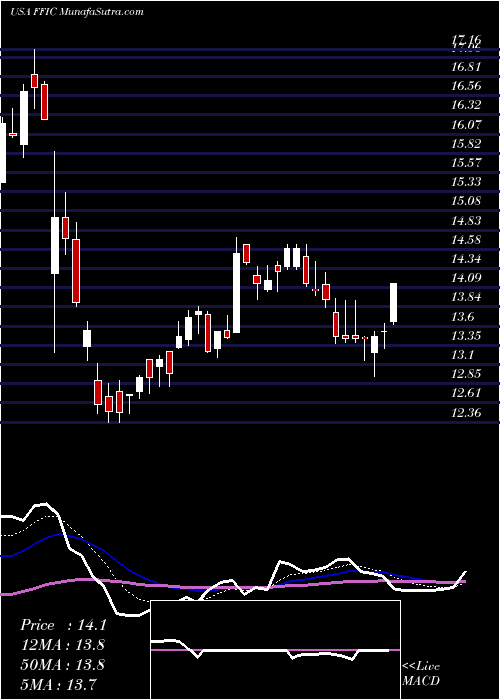Click the 12.85 price axis label
The width and height of the screenshot is (500, 700).
(466, 374)
